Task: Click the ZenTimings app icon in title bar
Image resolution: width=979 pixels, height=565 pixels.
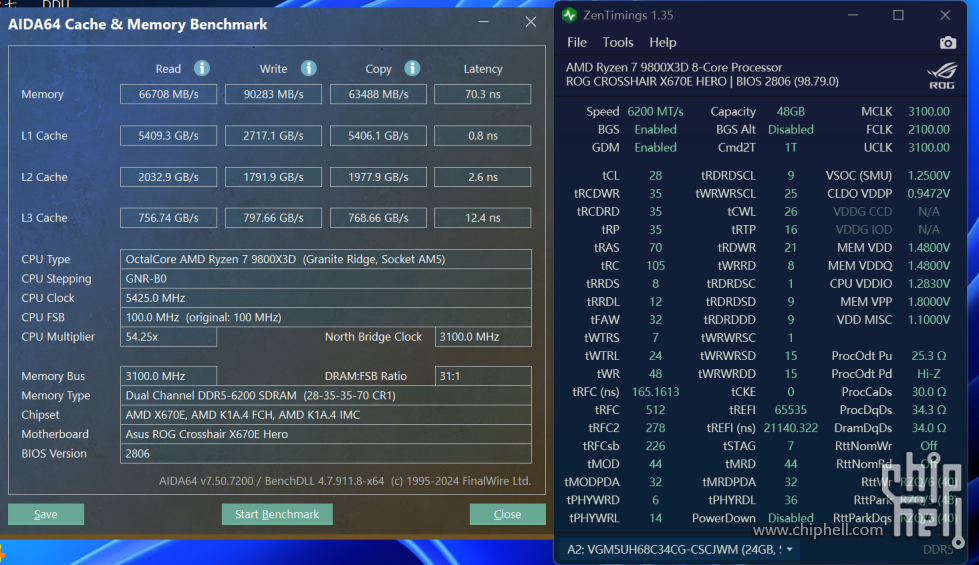Action: 569,16
